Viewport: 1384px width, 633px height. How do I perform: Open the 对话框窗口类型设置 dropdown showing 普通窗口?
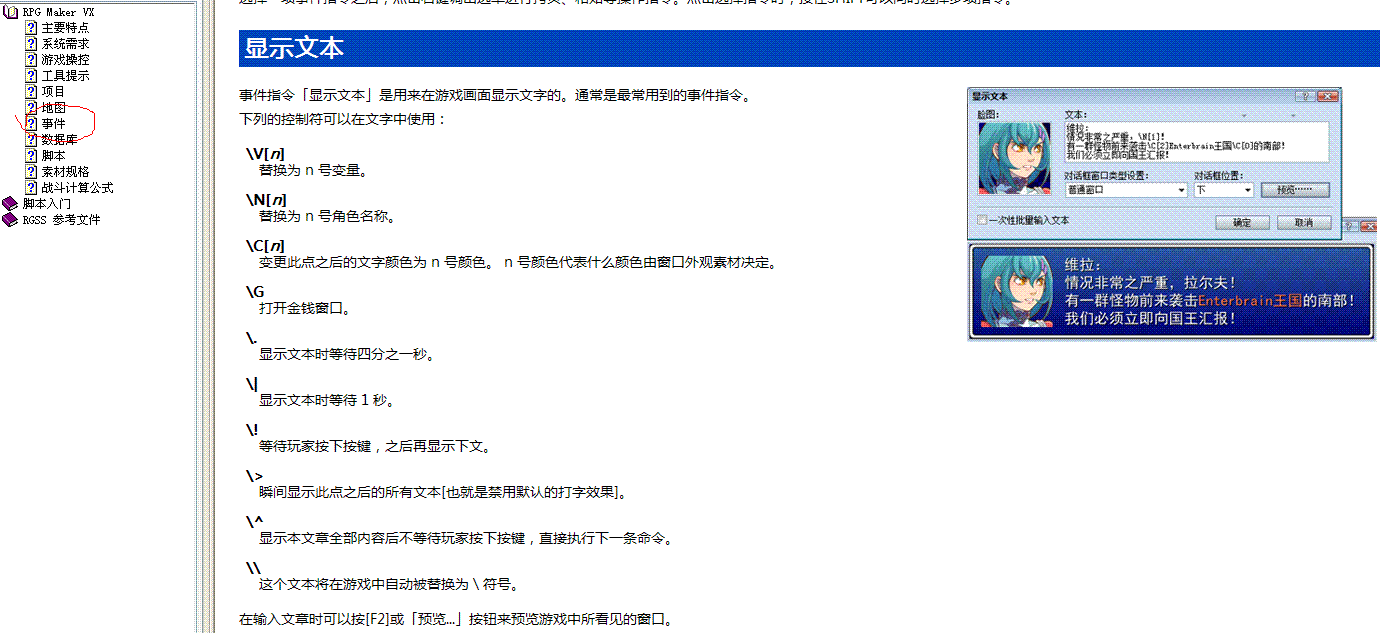pos(1125,190)
